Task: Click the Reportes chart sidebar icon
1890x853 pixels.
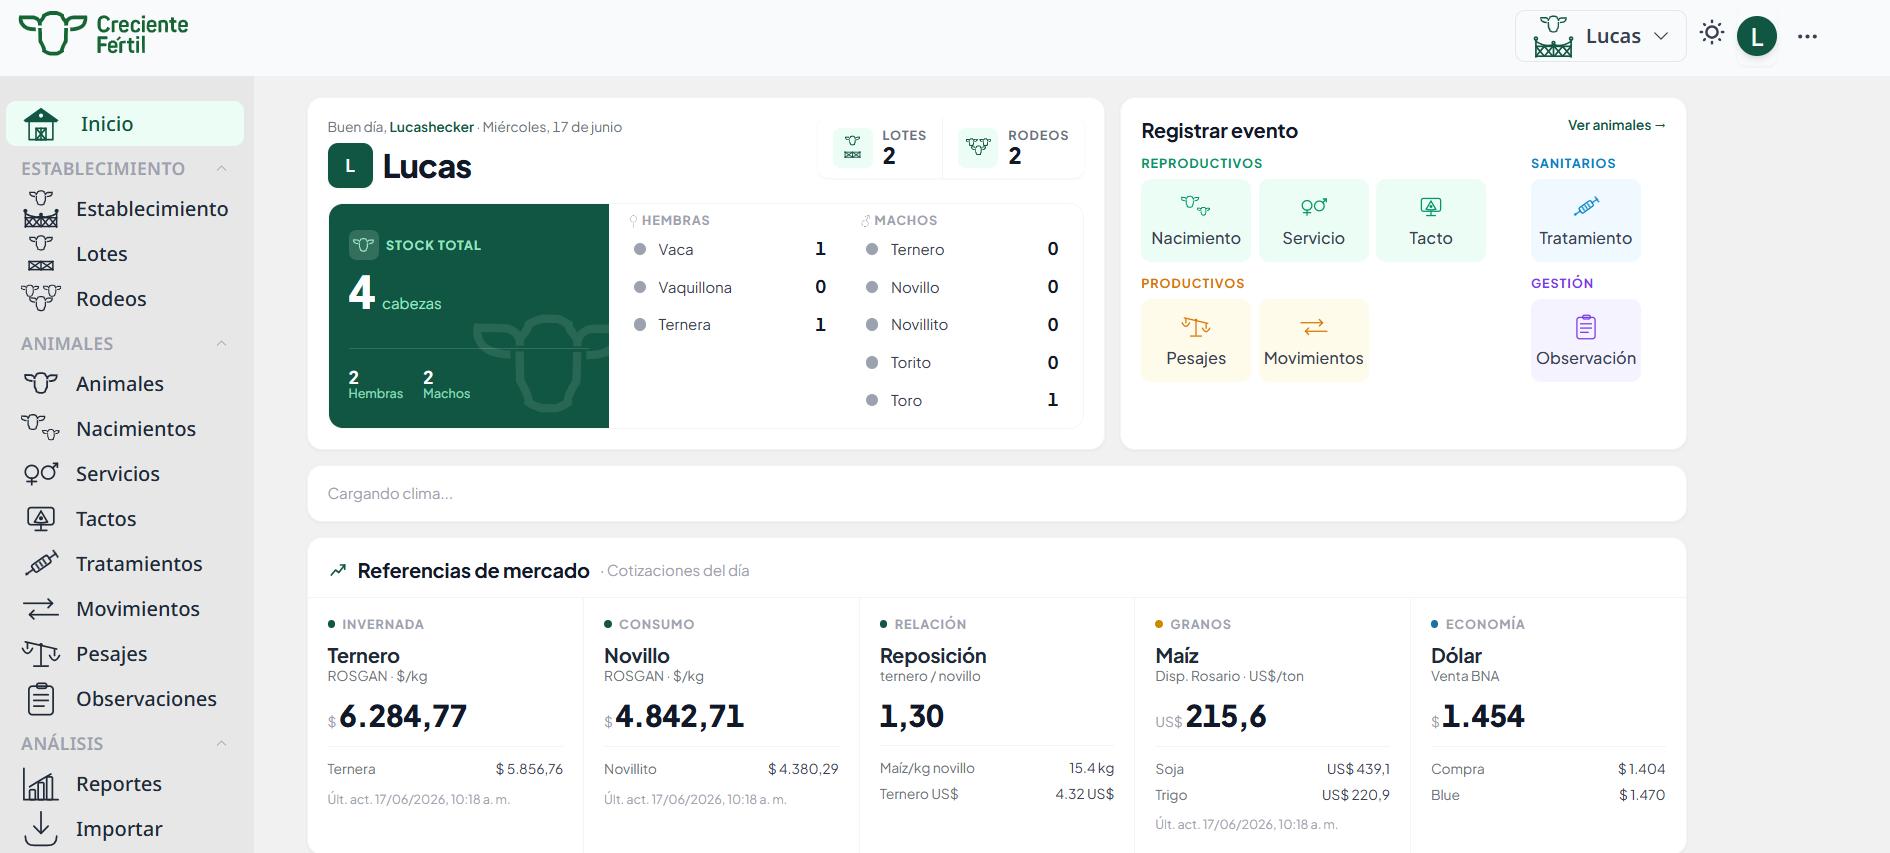Action: click(x=41, y=784)
